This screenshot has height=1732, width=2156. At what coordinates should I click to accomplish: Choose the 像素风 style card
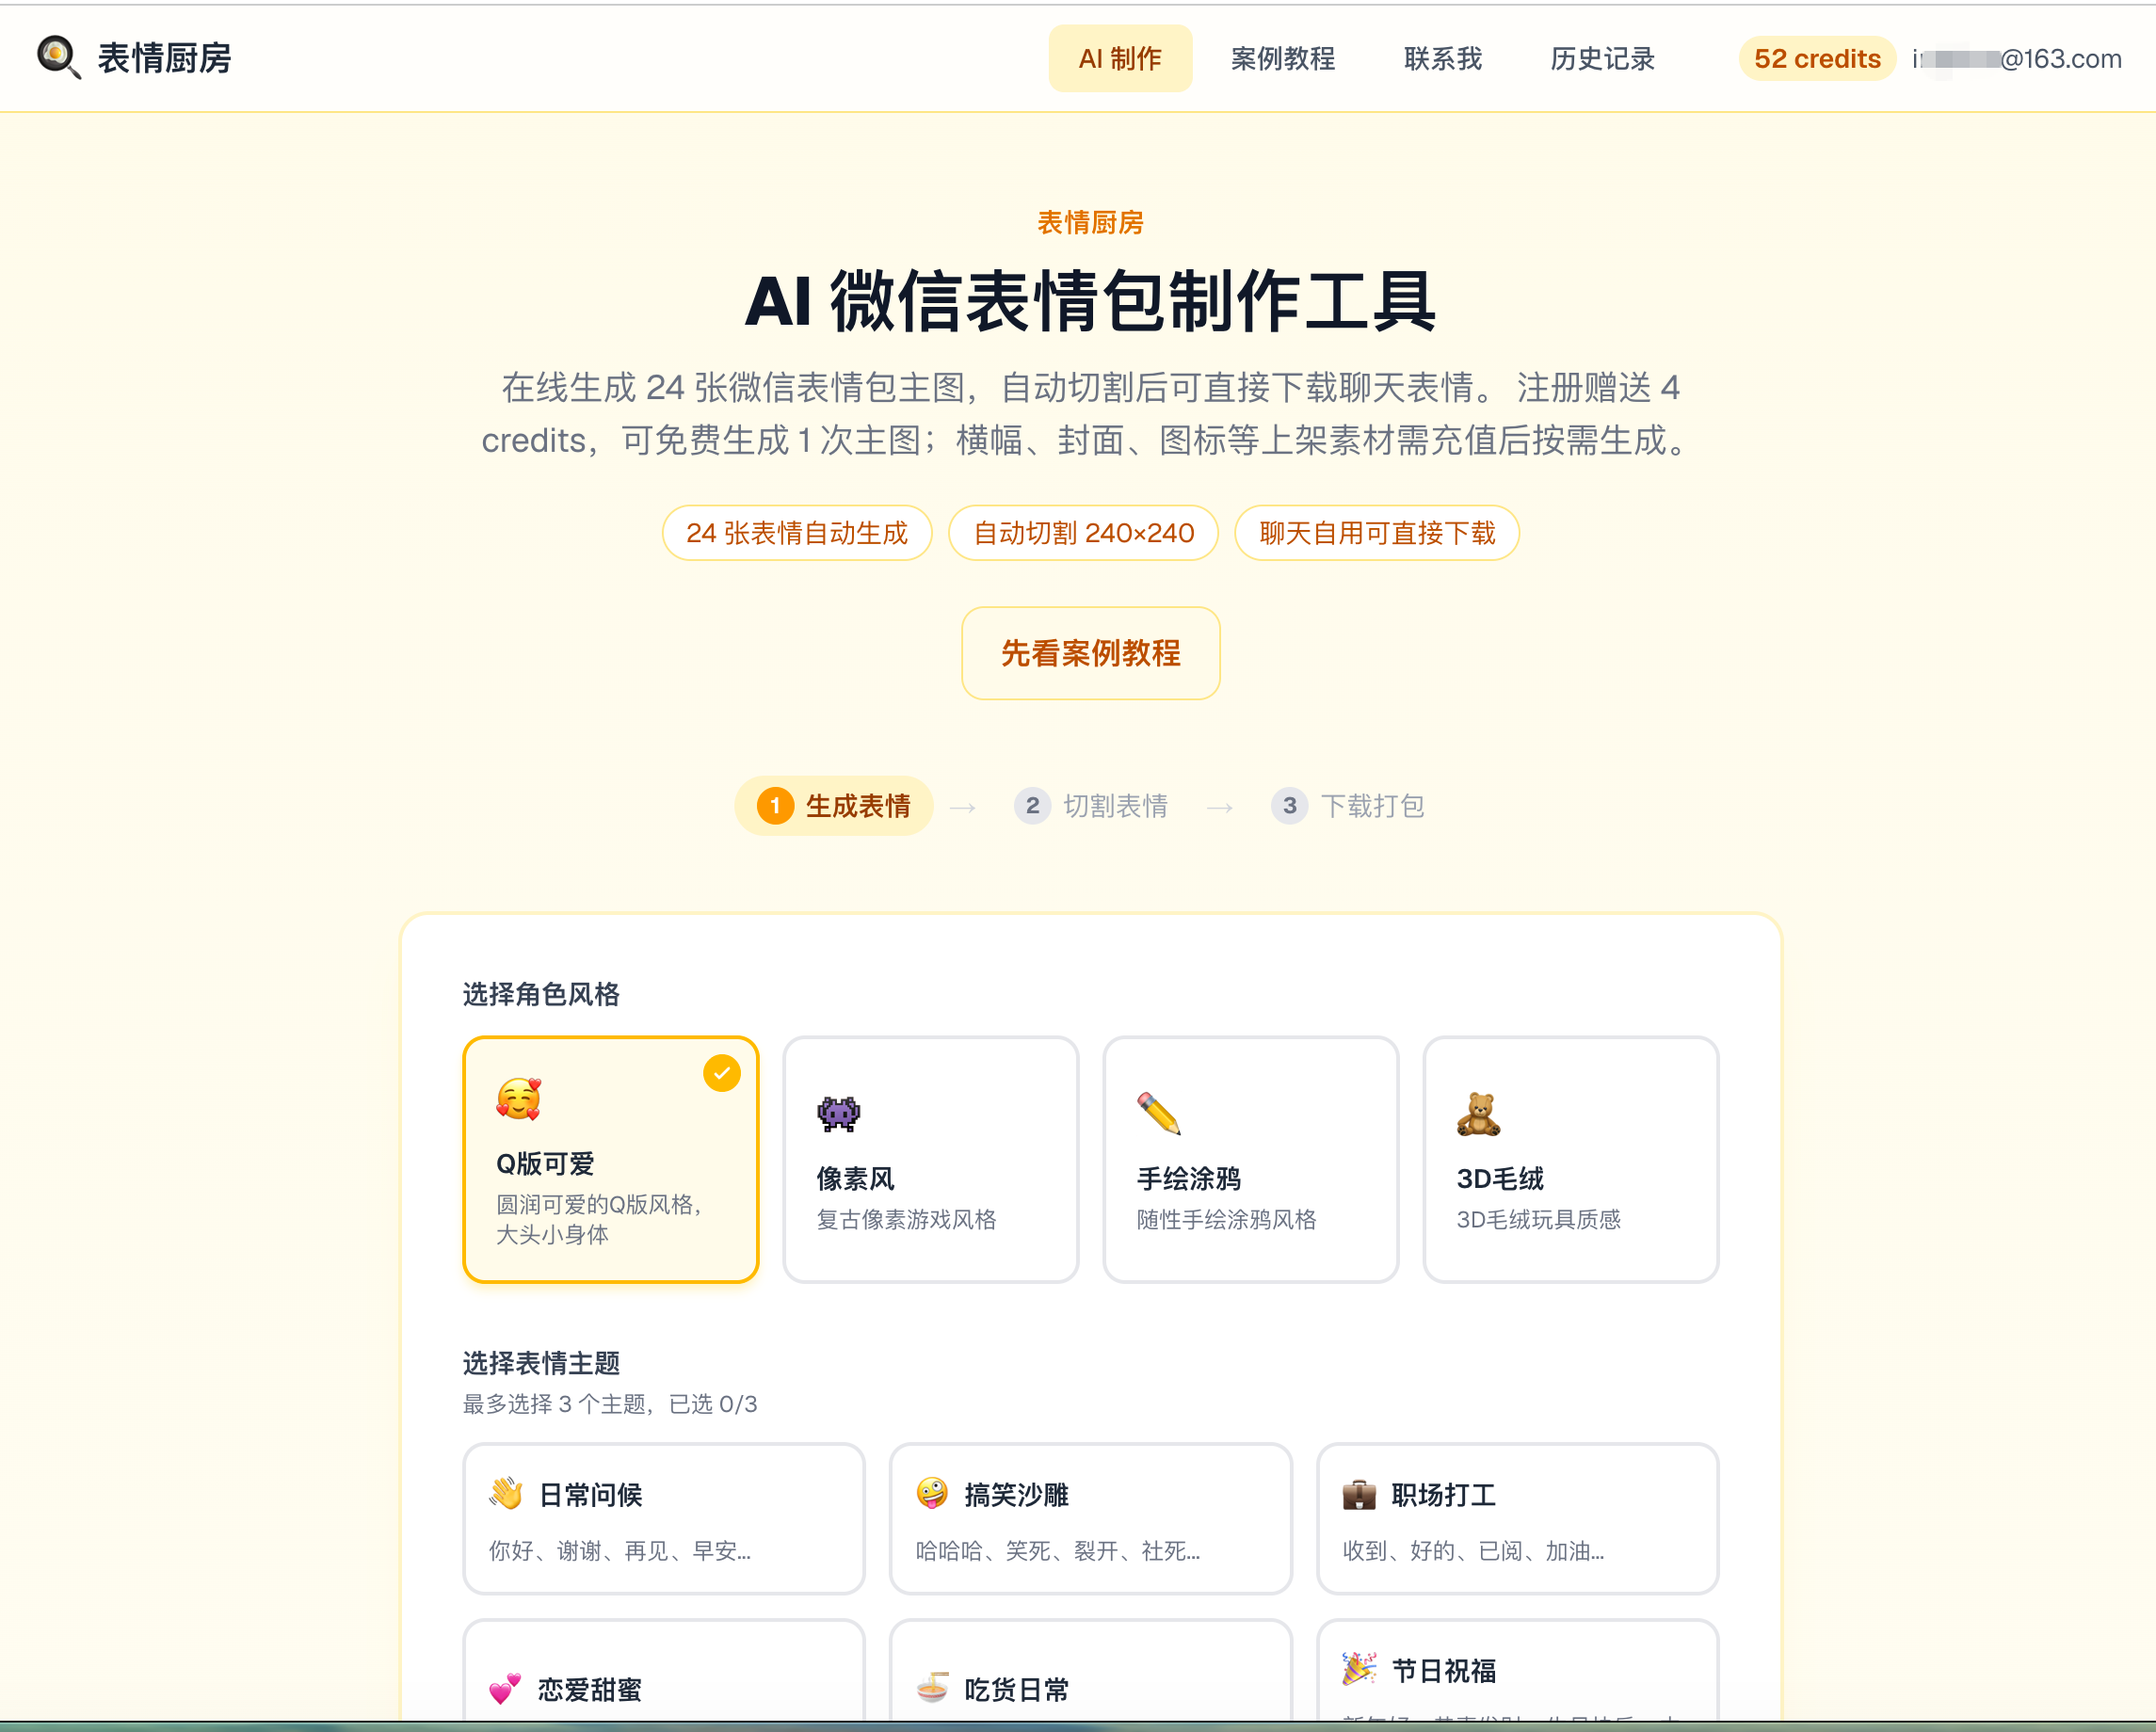pos(930,1159)
